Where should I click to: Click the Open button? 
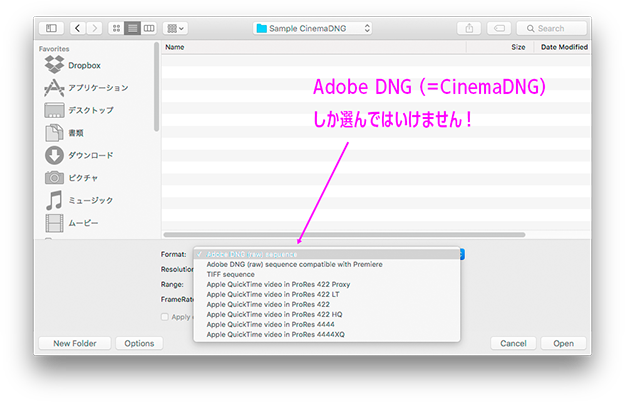click(x=563, y=343)
